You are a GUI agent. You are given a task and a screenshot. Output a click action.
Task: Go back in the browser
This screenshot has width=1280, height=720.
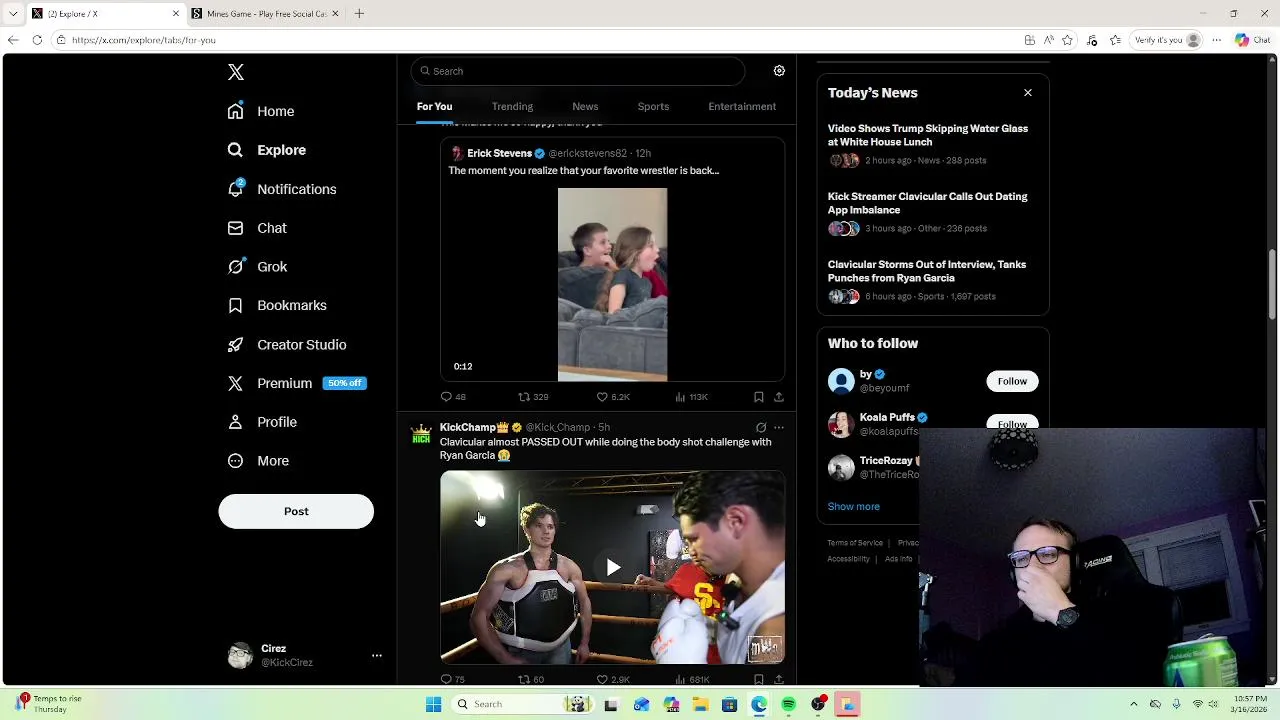click(12, 40)
